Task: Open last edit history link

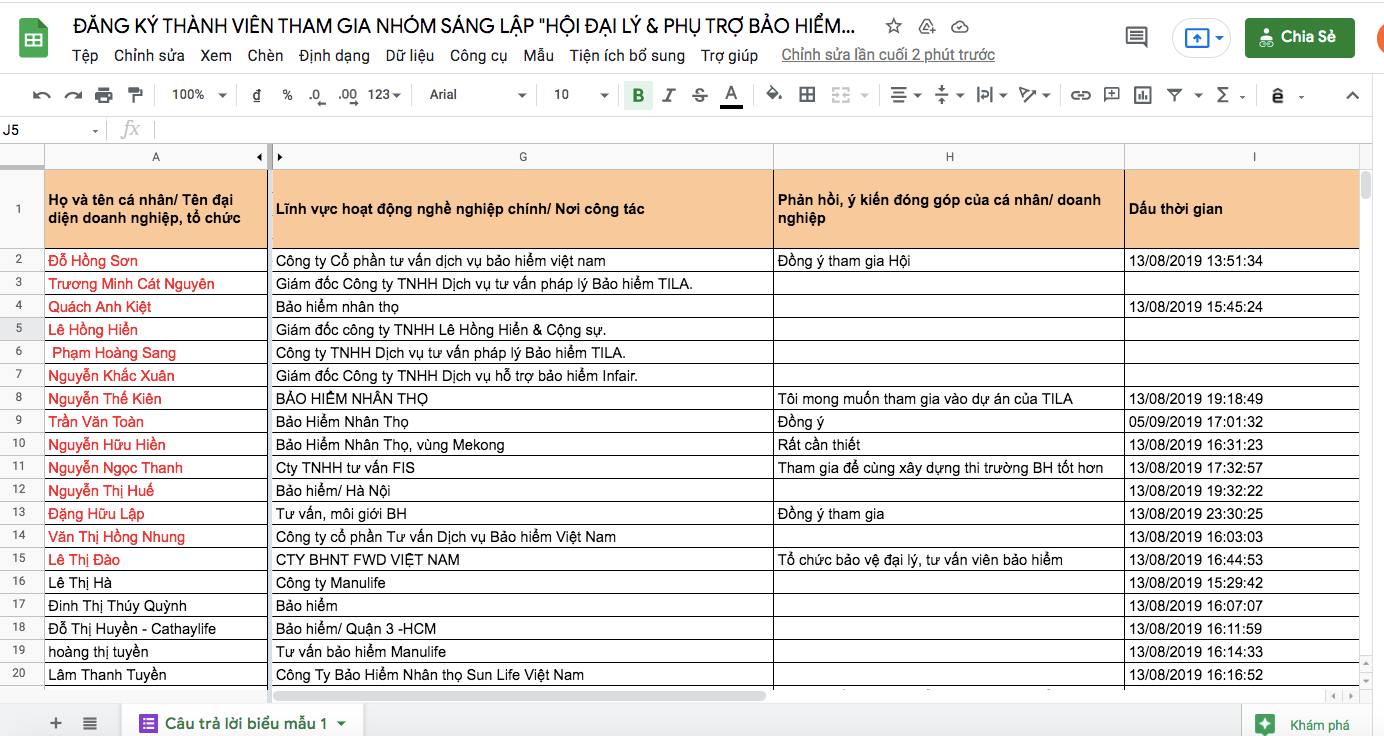Action: pos(888,55)
